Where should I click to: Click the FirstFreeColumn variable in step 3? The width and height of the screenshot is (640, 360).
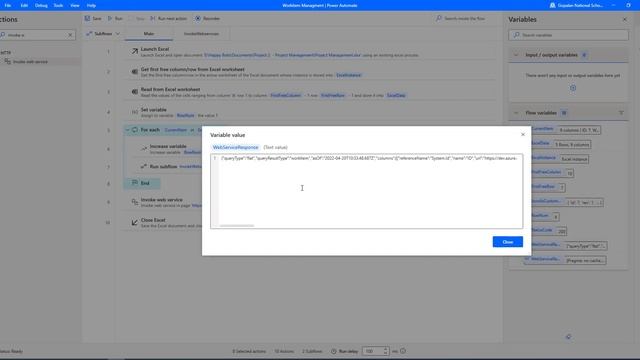[x=286, y=95]
